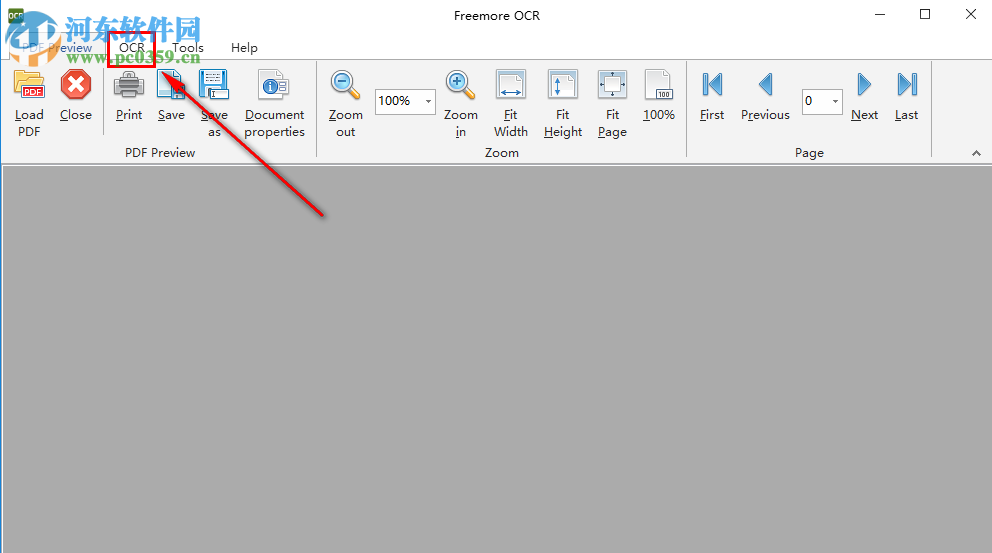Click the Save document icon
Screen dimensions: 992x553
171,85
